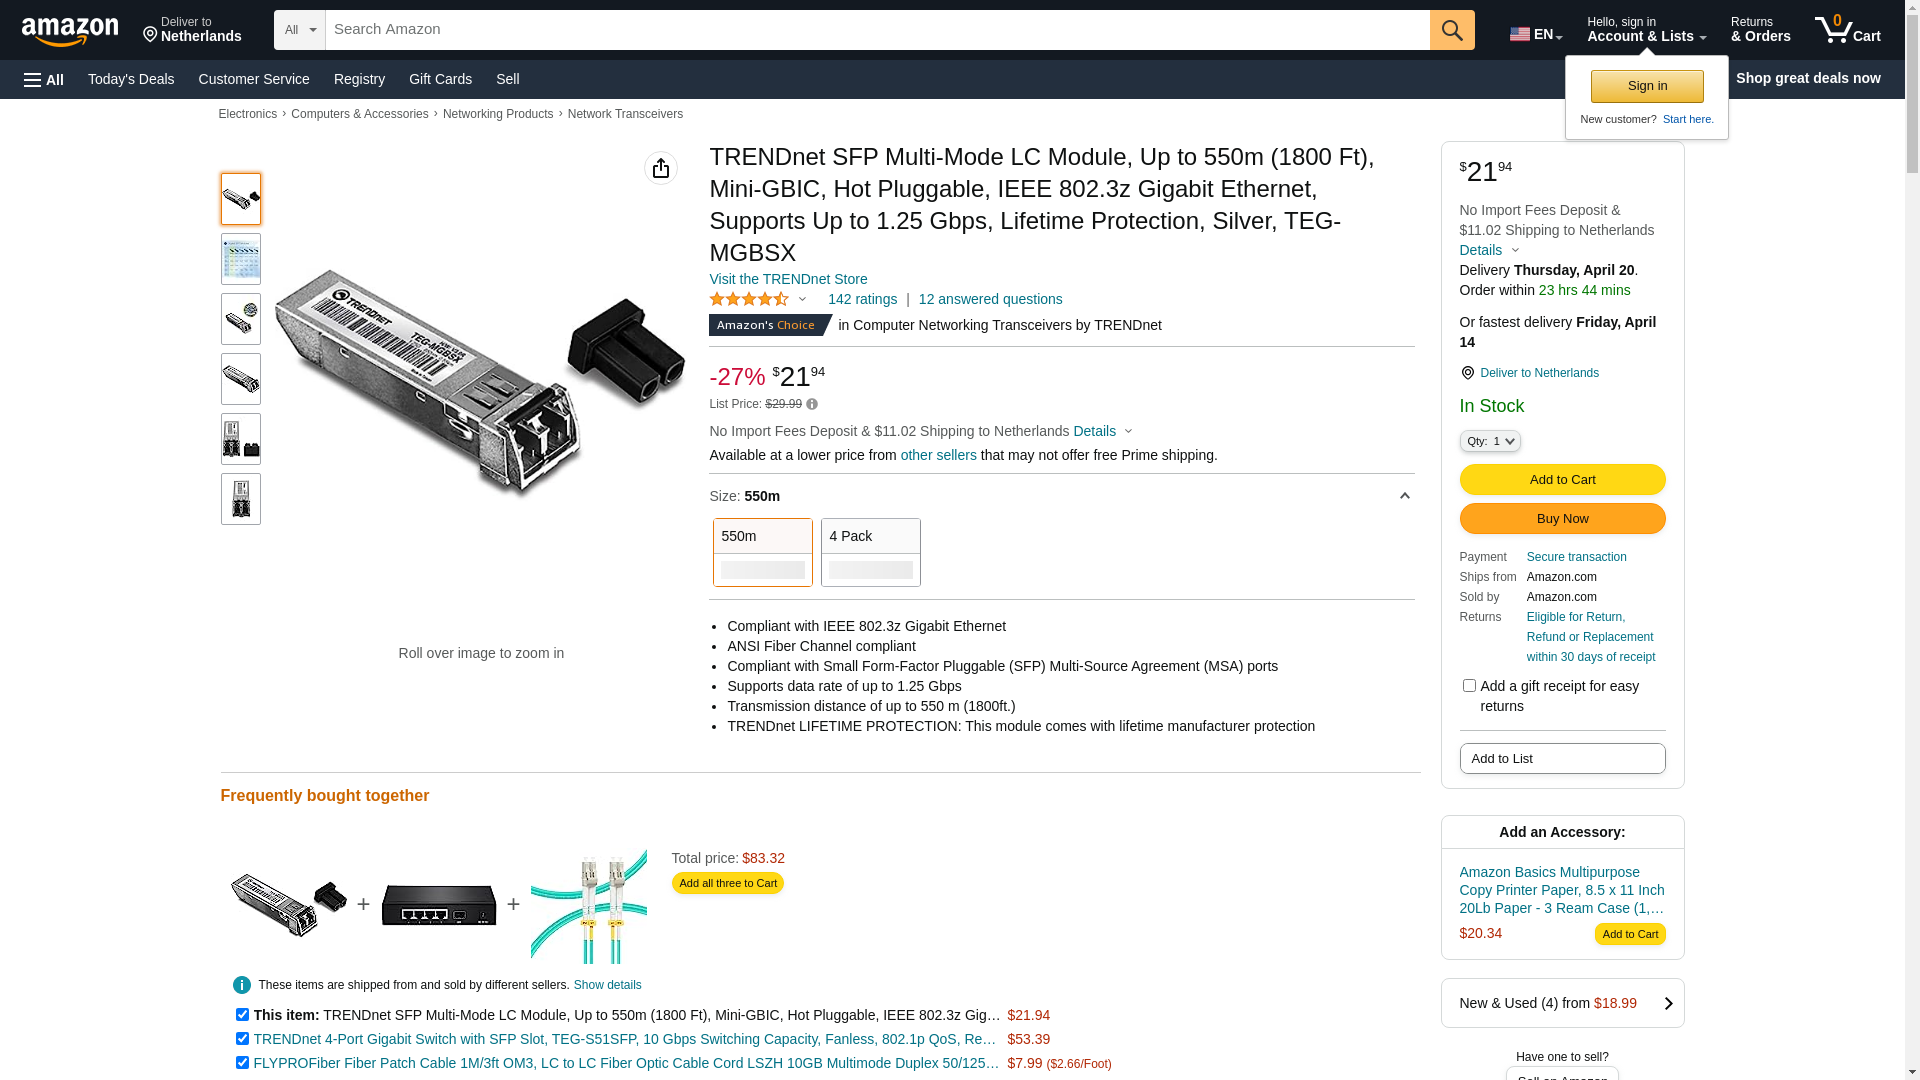This screenshot has height=1080, width=1920.
Task: Click the Amazon logo
Action: coord(70,31)
